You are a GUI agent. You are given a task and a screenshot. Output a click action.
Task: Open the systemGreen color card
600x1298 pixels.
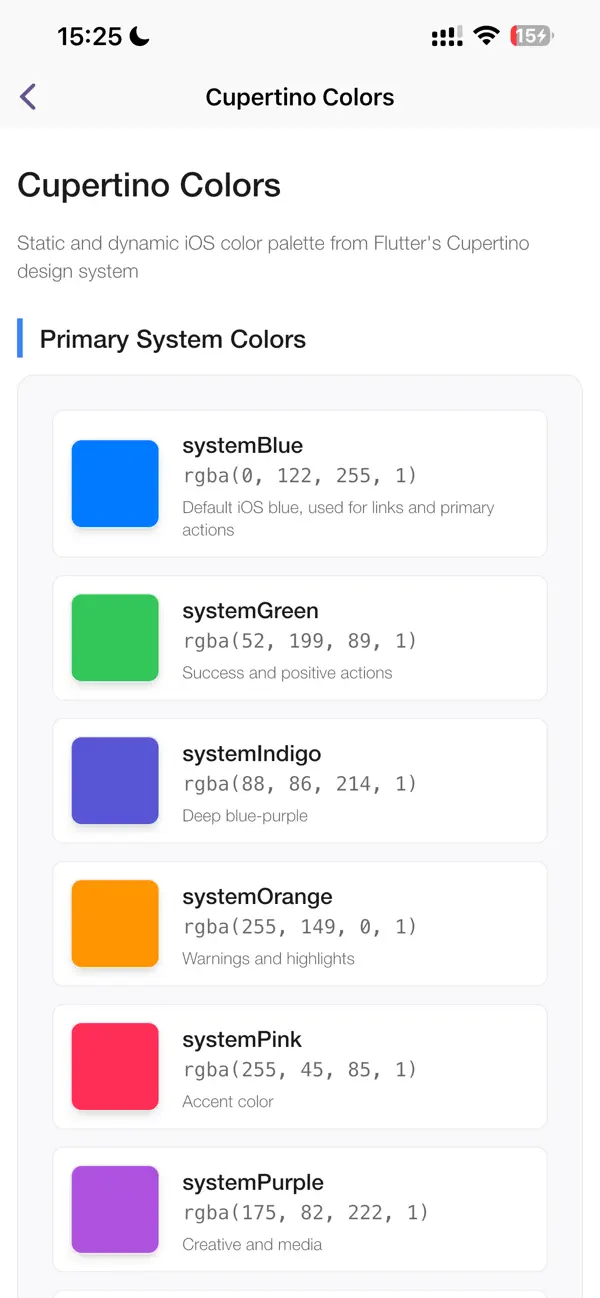click(300, 637)
